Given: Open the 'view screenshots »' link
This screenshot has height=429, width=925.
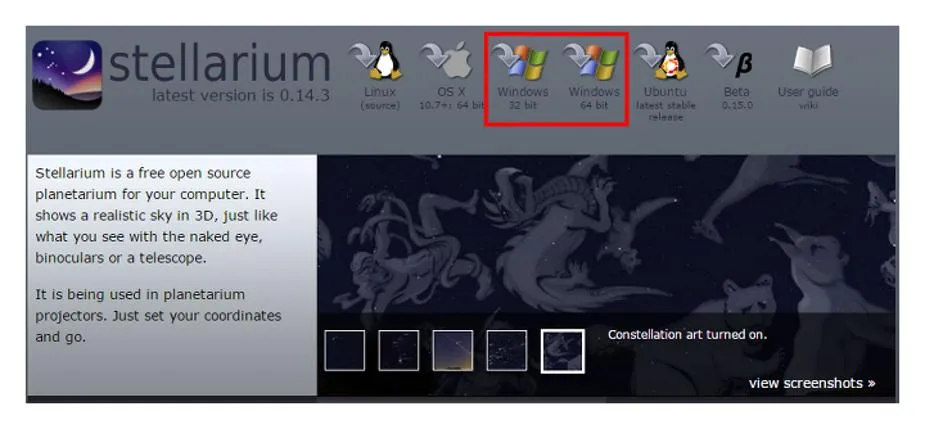Looking at the screenshot, I should pos(812,383).
